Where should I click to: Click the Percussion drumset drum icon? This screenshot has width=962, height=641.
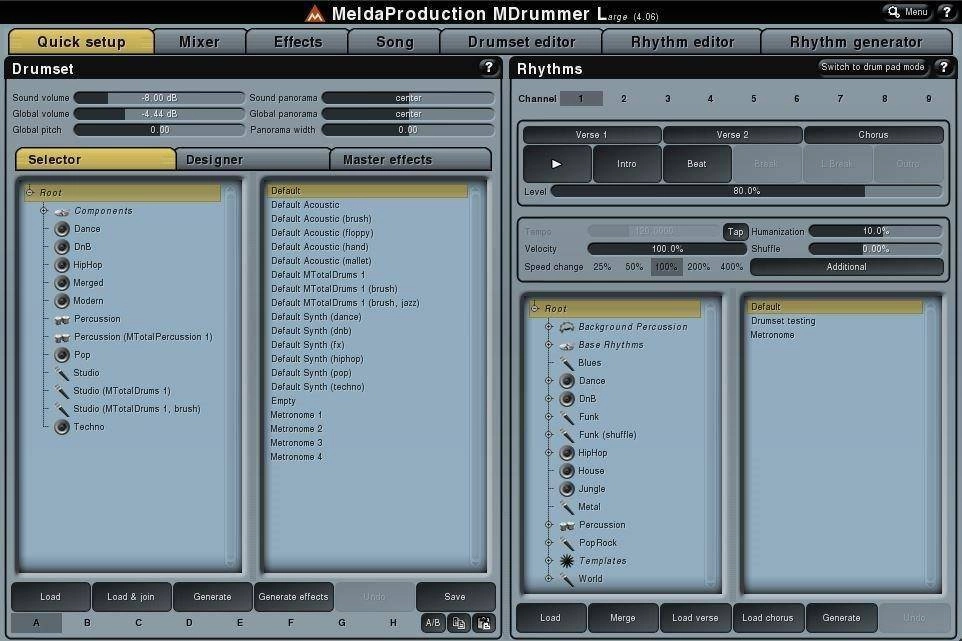tap(62, 319)
